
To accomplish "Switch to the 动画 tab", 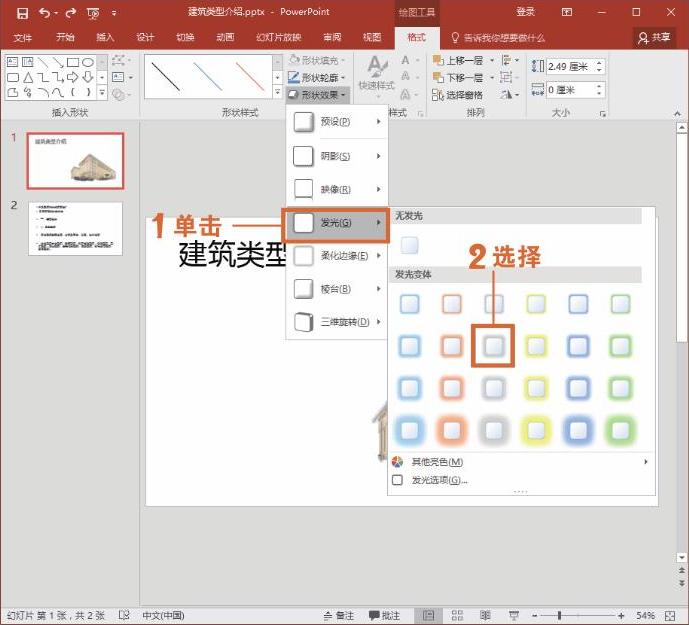I will click(x=225, y=37).
